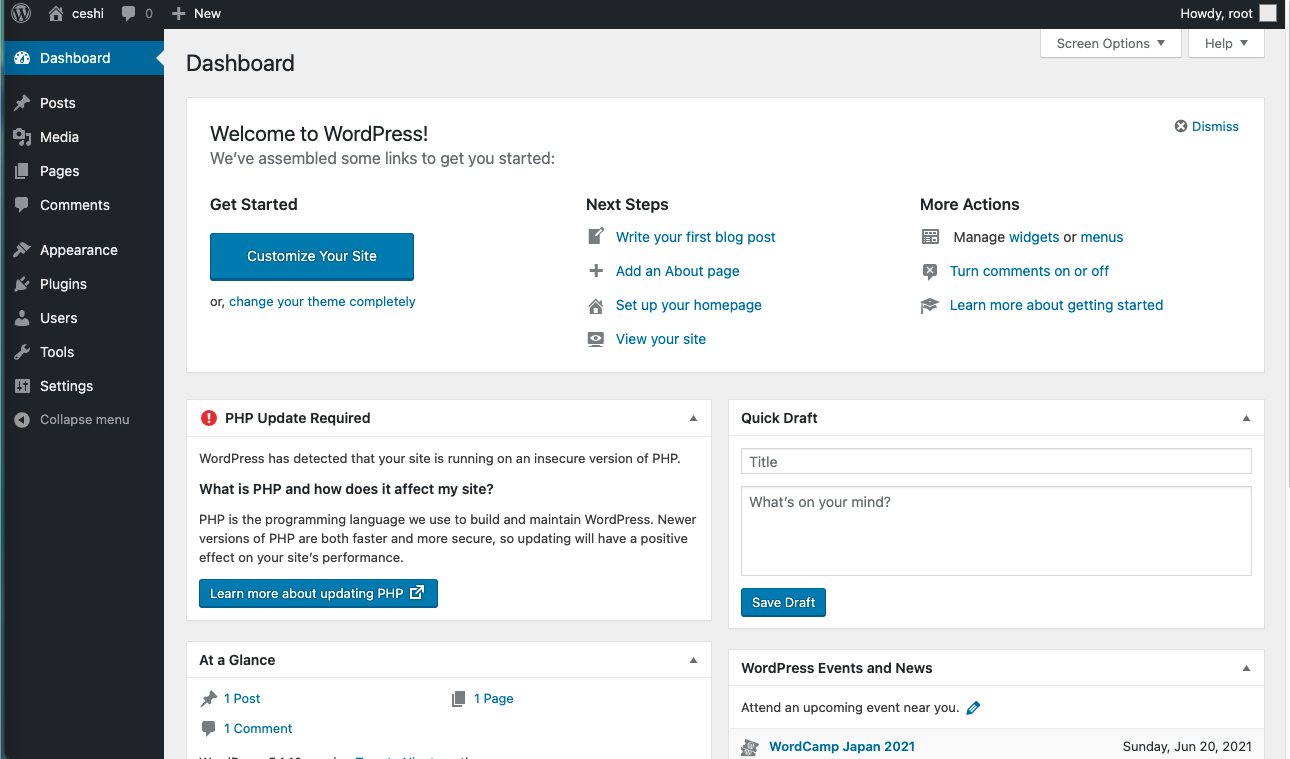Open the Media menu
This screenshot has width=1290, height=759.
click(82, 137)
